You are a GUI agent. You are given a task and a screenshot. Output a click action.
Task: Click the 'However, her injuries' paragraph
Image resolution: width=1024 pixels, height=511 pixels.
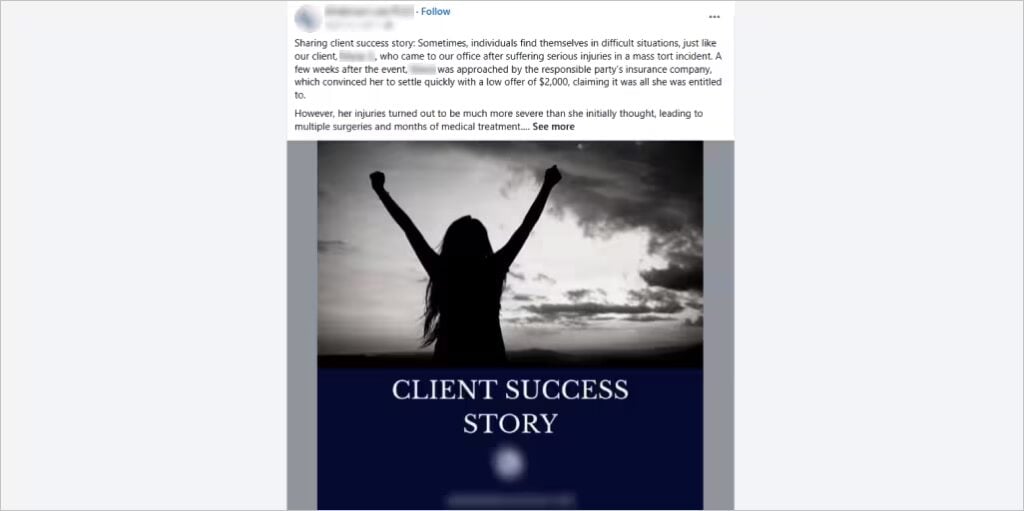click(498, 120)
